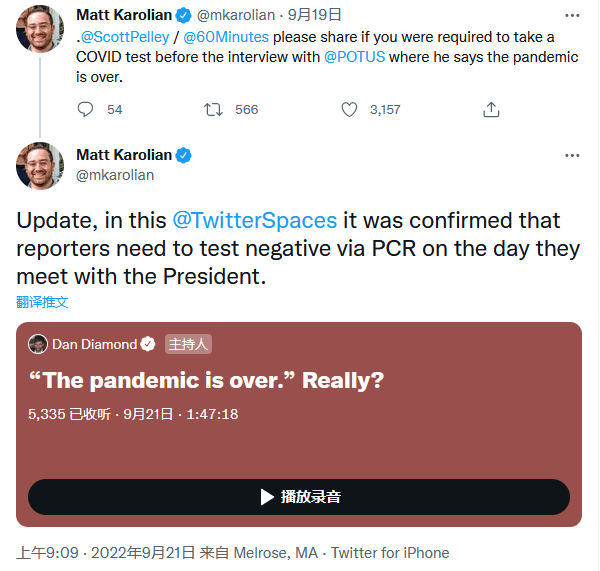
Task: Open the first tweet's three-dot more menu
Action: (572, 15)
